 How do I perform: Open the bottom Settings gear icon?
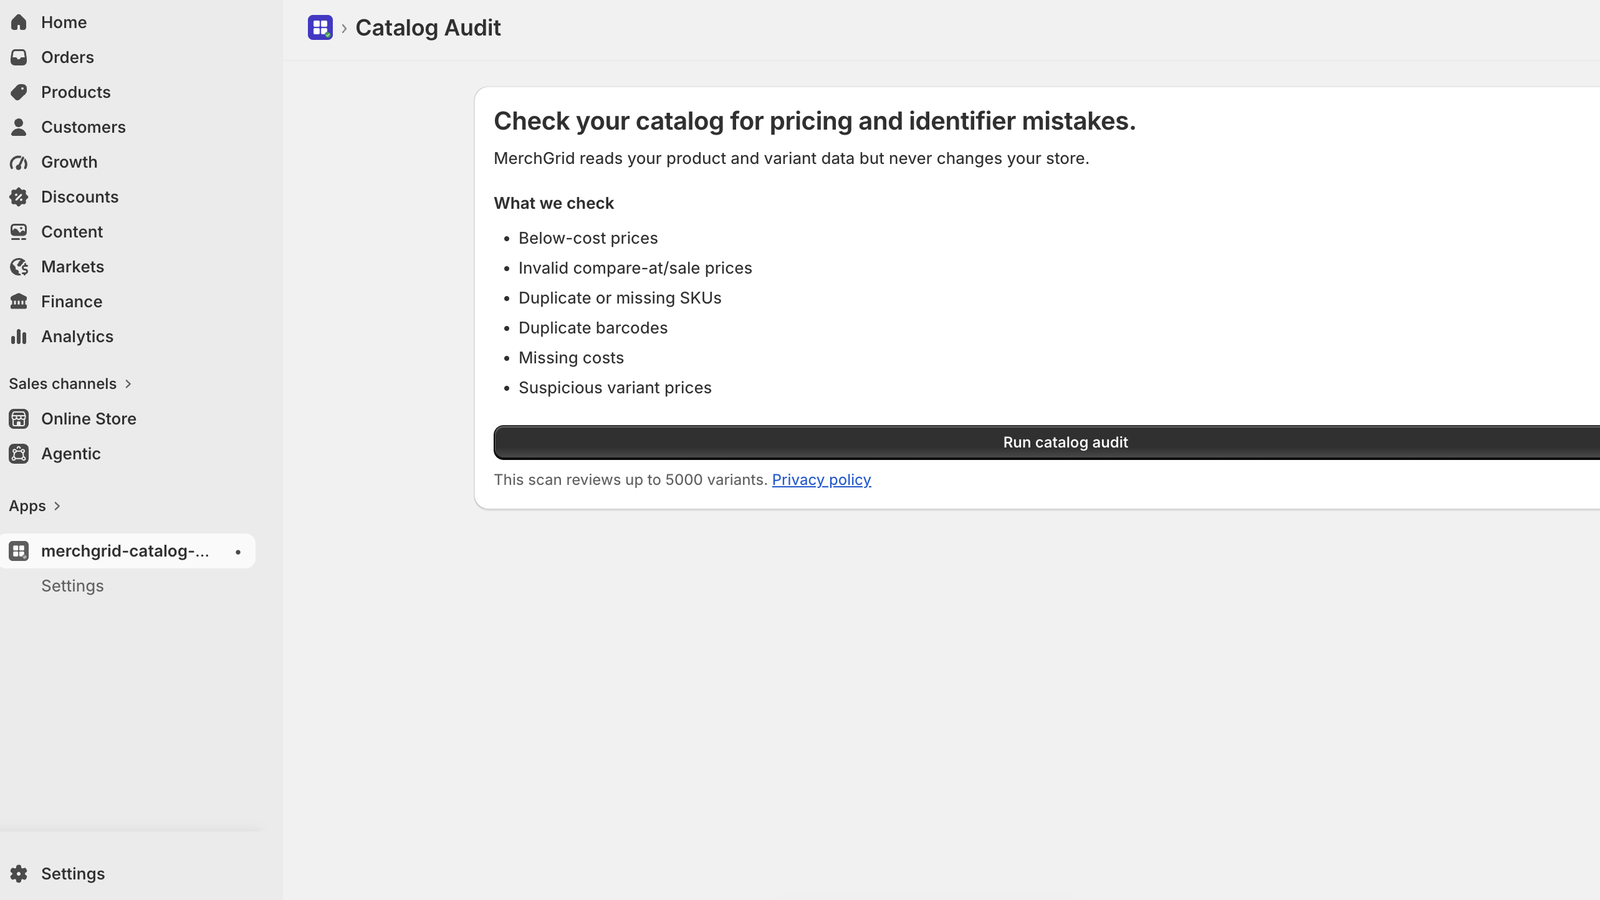(x=19, y=874)
